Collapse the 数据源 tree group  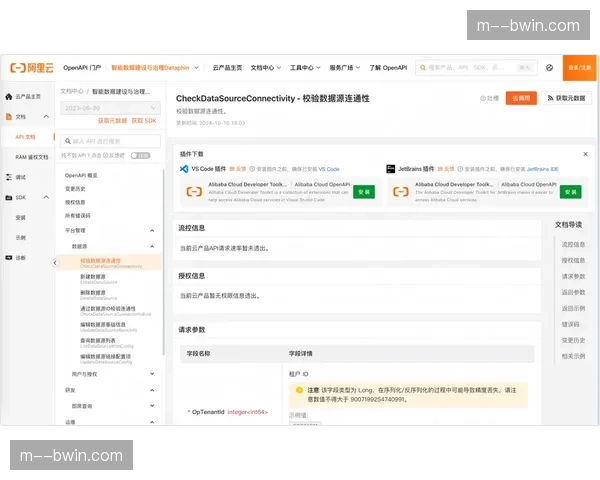click(152, 247)
